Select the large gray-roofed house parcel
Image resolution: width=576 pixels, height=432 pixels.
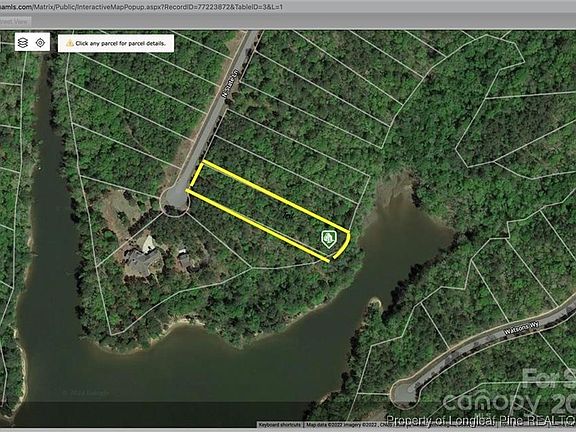click(x=143, y=258)
